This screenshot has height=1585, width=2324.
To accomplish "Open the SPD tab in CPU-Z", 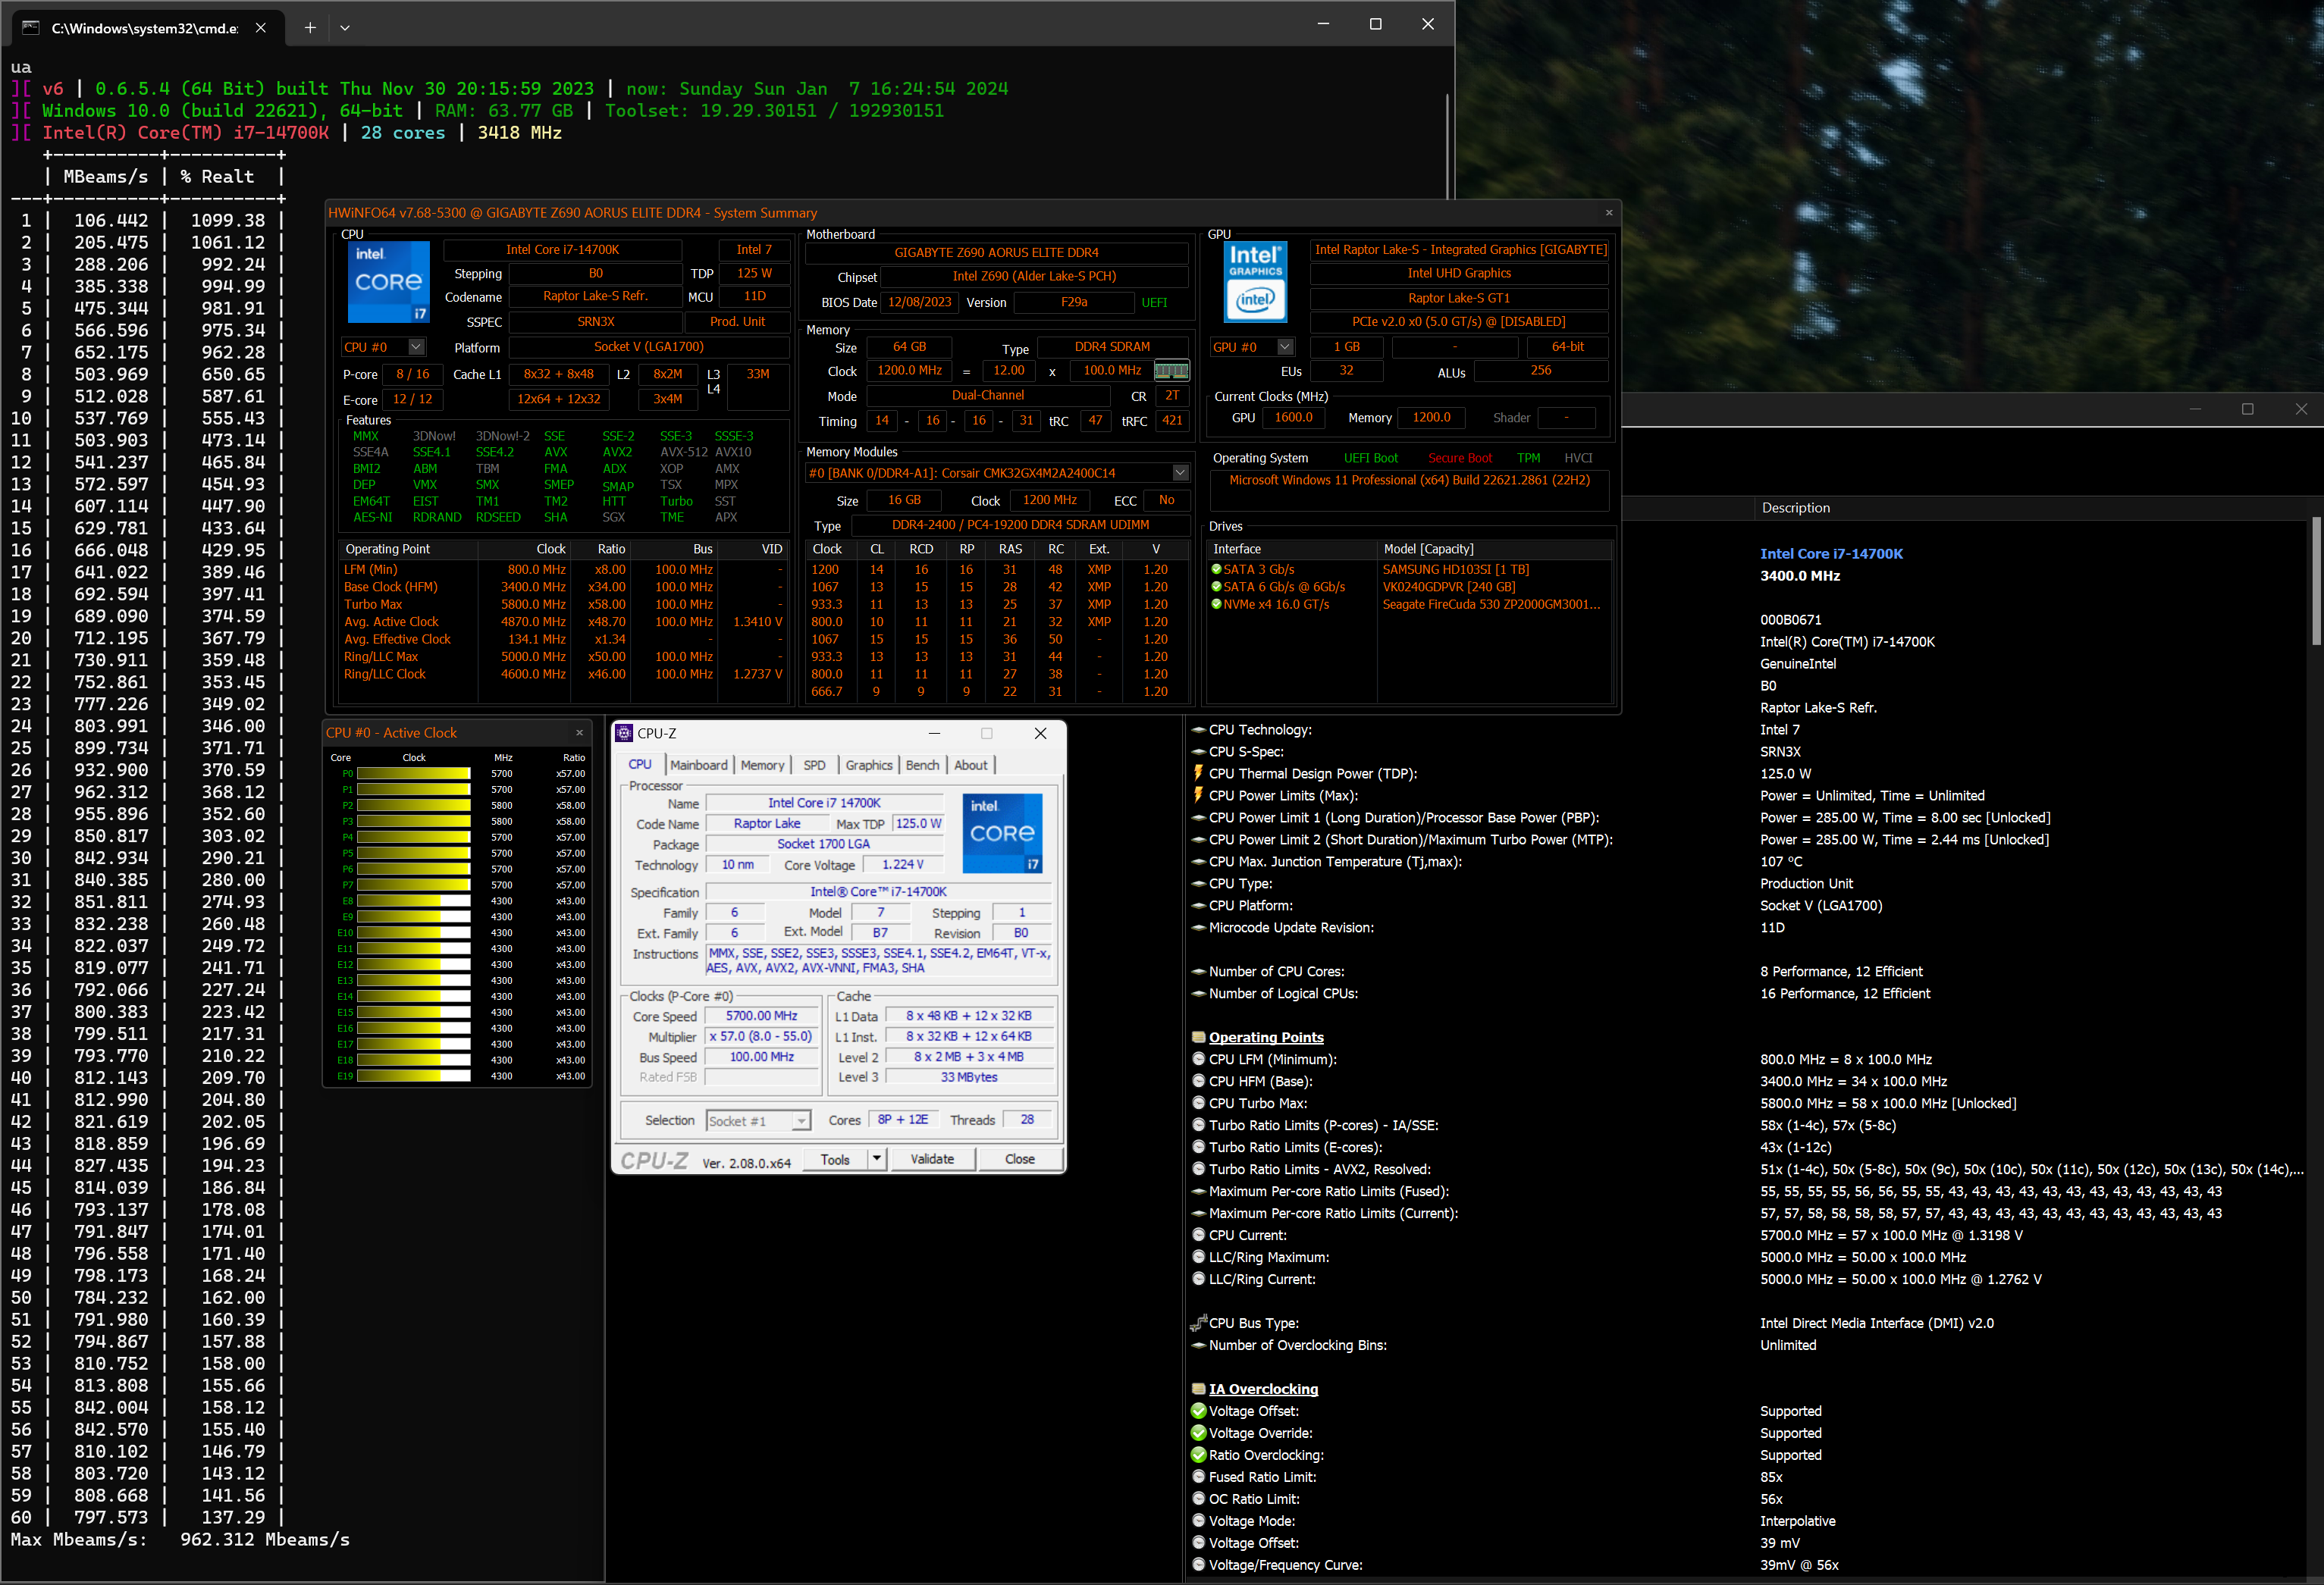I will tap(814, 765).
